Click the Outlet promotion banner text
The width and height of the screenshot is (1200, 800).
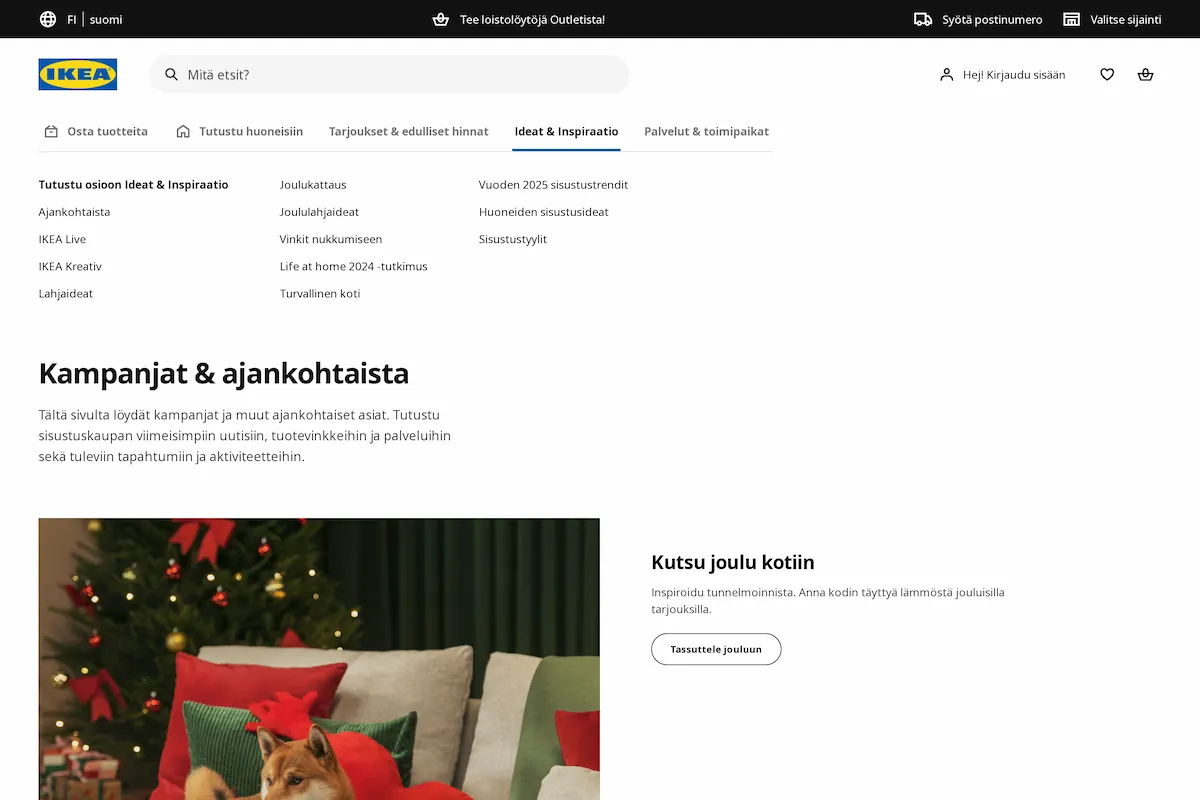pyautogui.click(x=531, y=19)
